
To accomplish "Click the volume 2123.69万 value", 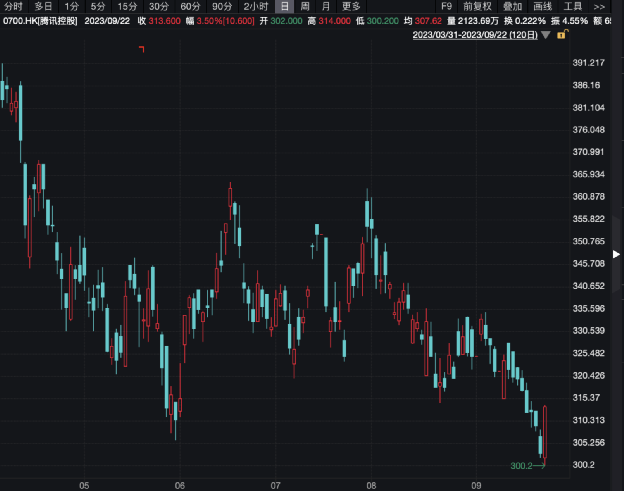I will pyautogui.click(x=478, y=21).
